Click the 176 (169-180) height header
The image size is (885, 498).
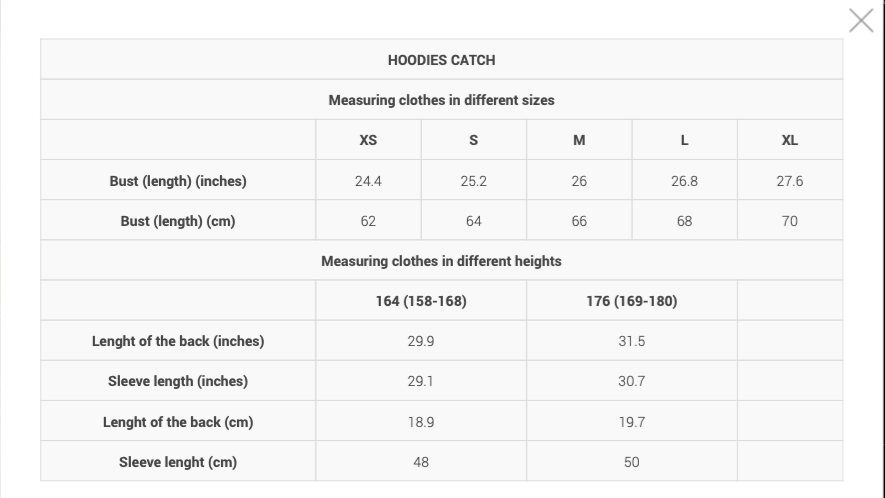coord(632,301)
